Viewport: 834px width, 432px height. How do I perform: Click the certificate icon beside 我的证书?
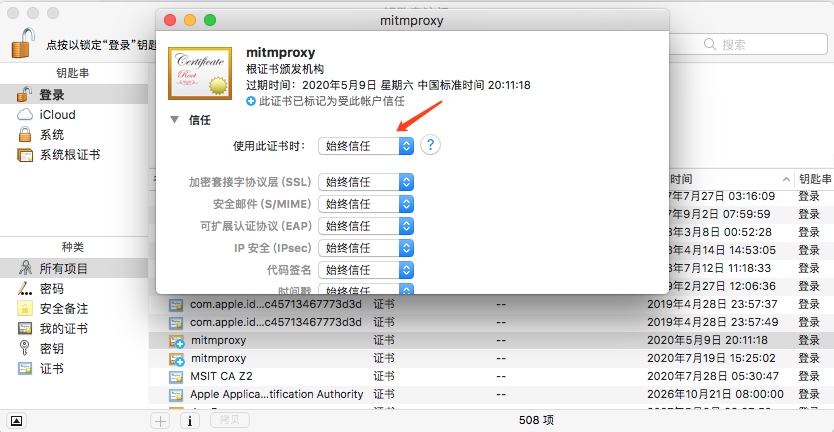(24, 328)
